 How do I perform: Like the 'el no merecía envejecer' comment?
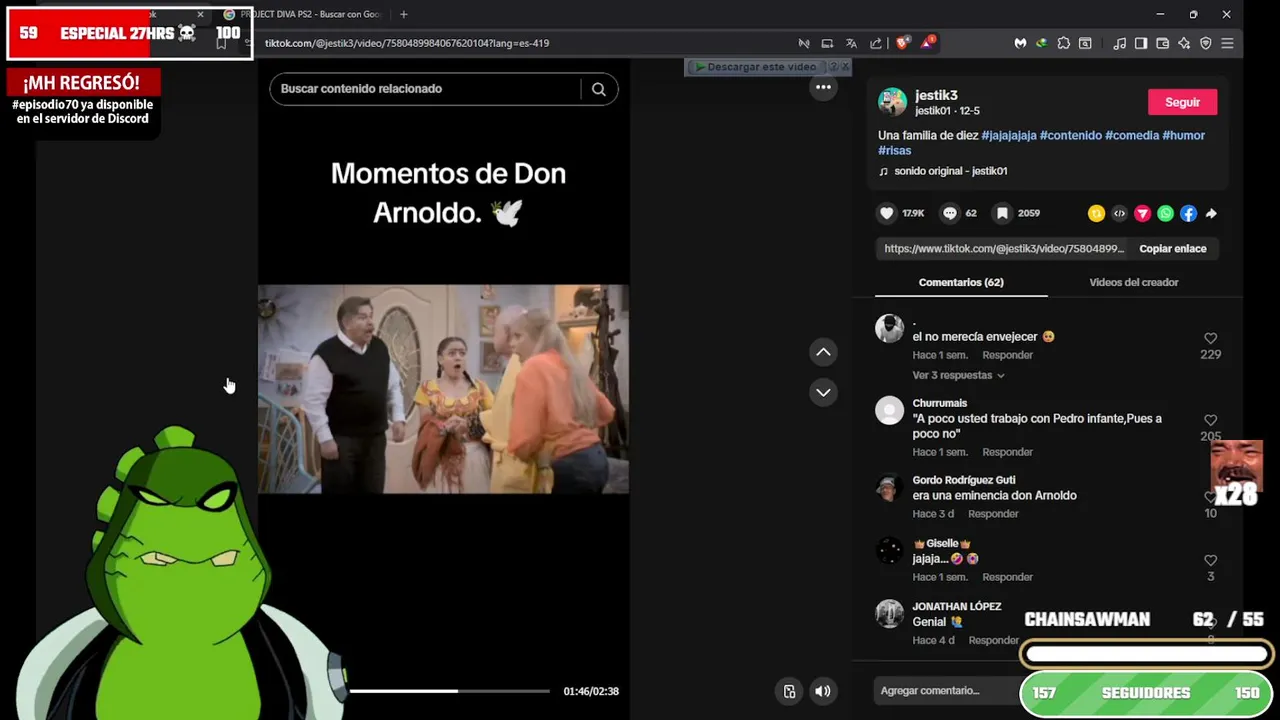[x=1210, y=338]
